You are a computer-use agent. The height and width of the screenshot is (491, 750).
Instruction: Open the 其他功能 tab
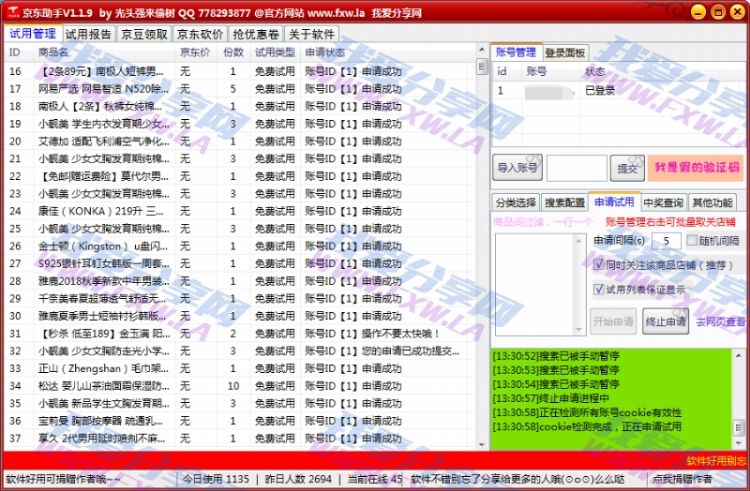[x=712, y=203]
